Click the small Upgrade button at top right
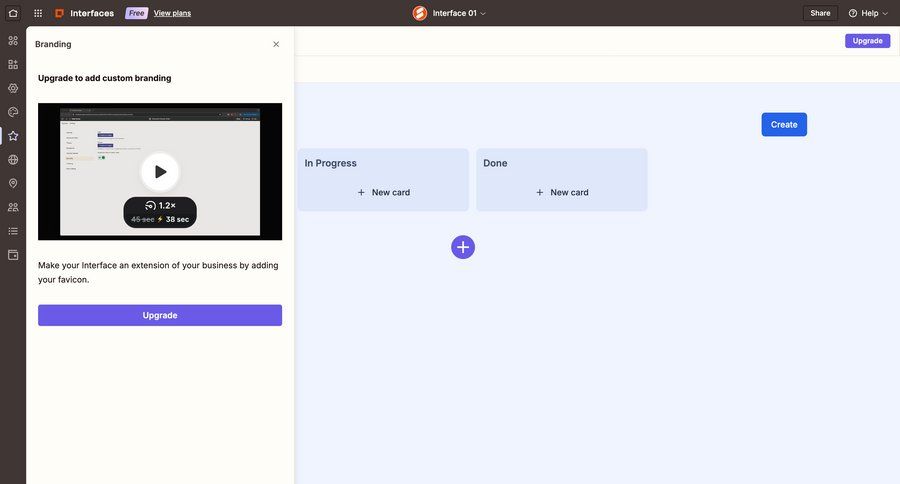 [x=867, y=41]
